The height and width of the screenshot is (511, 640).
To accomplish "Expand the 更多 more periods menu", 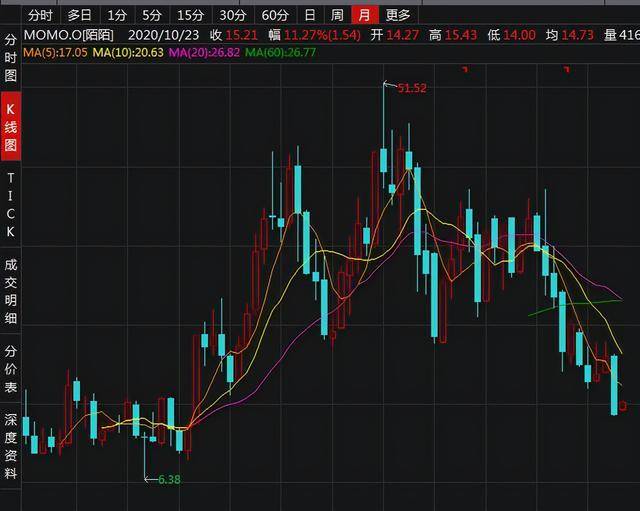I will 398,15.
